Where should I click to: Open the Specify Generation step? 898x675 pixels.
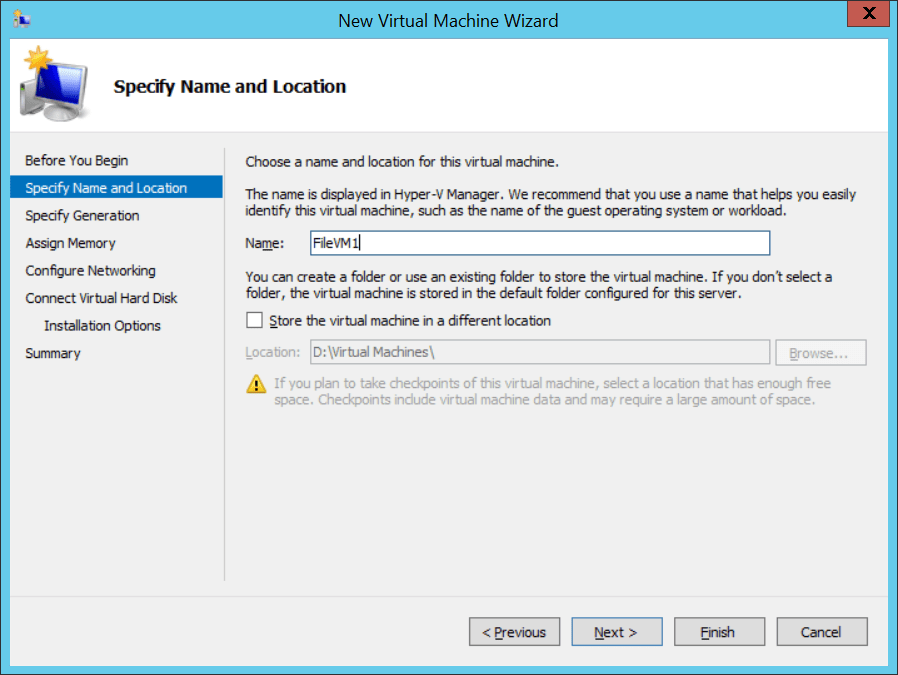click(x=82, y=215)
